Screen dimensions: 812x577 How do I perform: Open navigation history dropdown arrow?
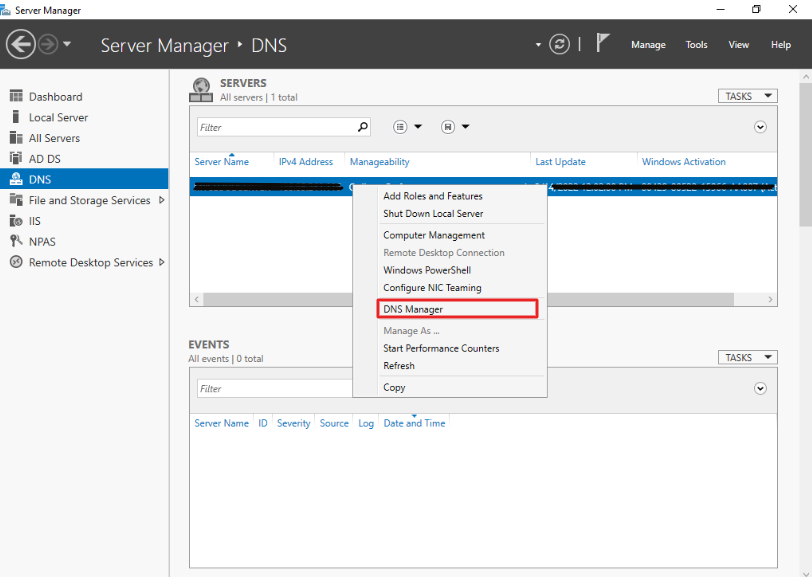67,44
